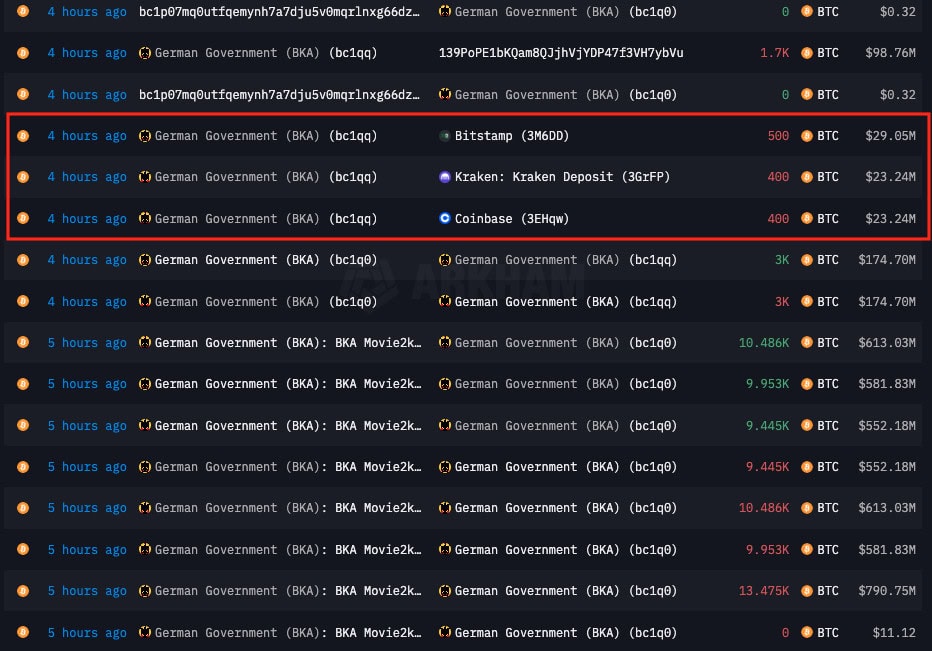Open Coinbase (3EHqw) recipient address
Screen dimensions: 932x651
[511, 219]
